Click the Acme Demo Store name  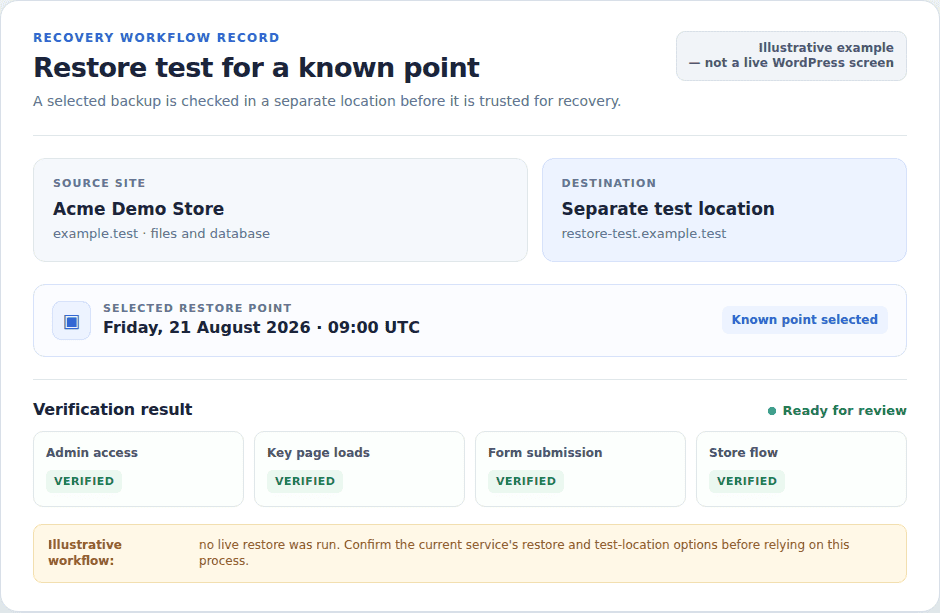(x=138, y=209)
